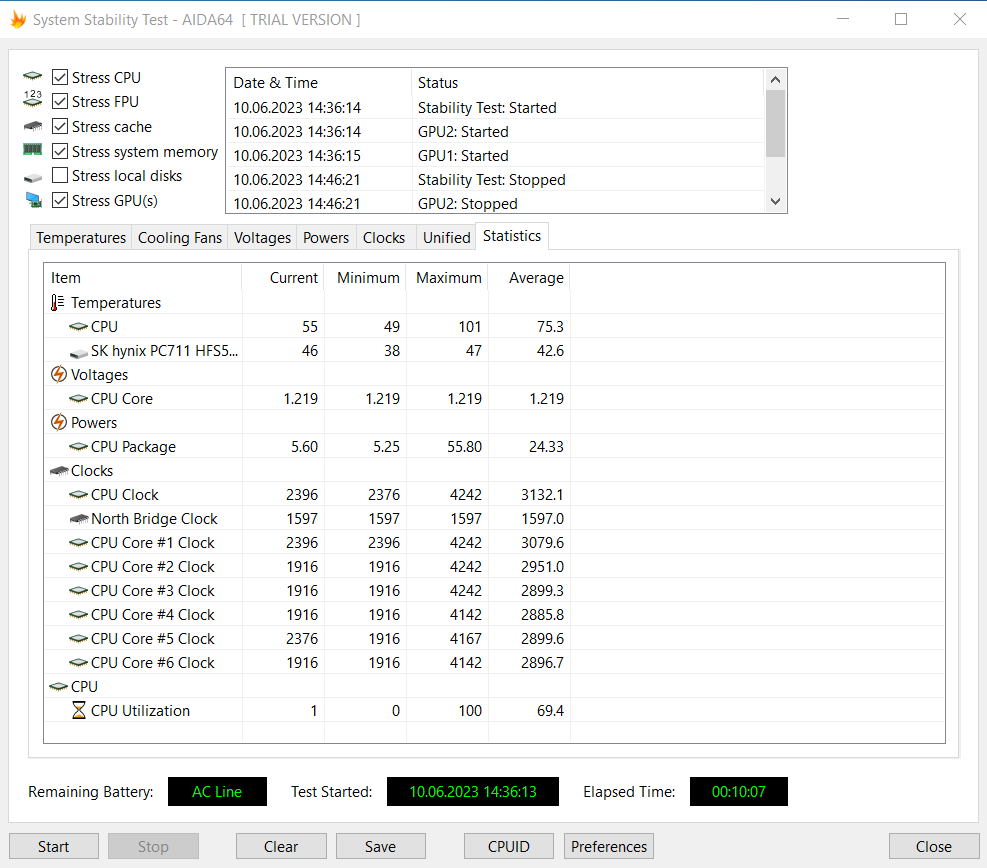Viewport: 987px width, 868px height.
Task: Click the Test Started timestamp display
Action: tap(473, 792)
